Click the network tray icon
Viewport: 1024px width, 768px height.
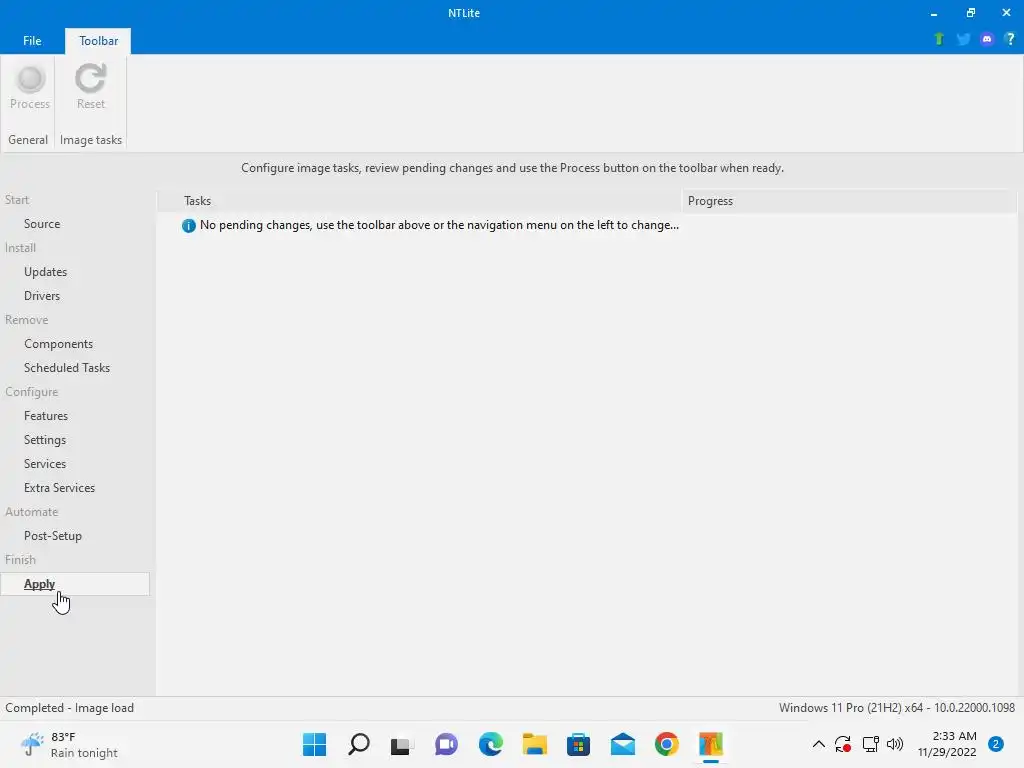point(870,744)
